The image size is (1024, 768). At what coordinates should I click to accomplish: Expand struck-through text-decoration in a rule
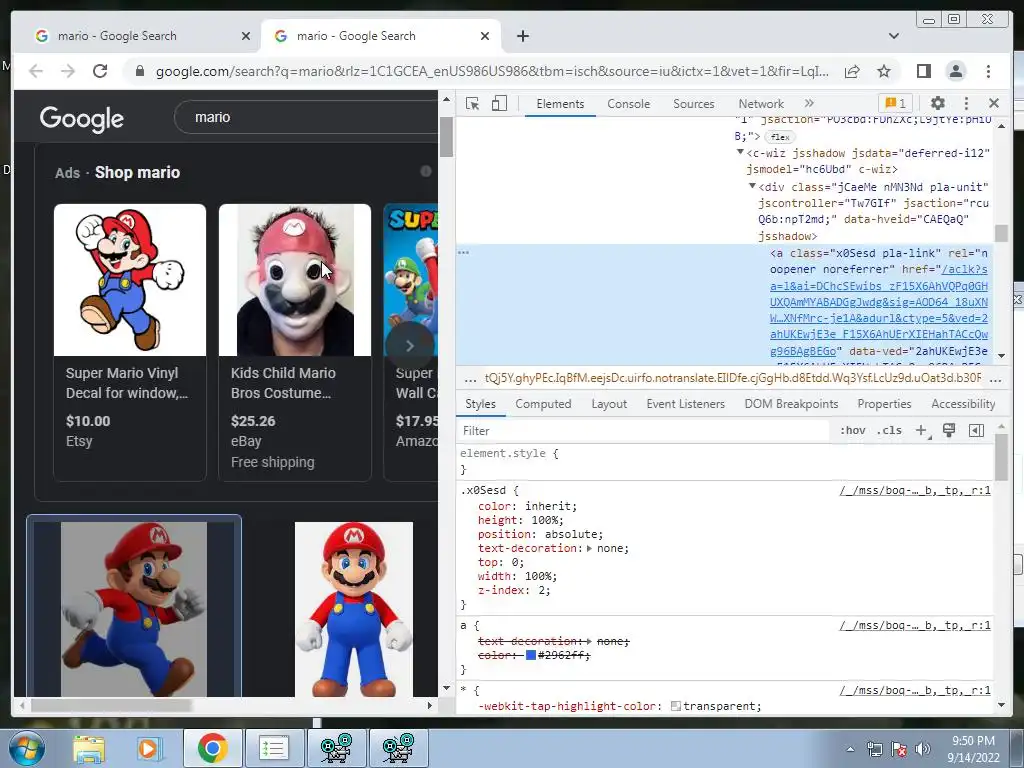[x=589, y=641]
